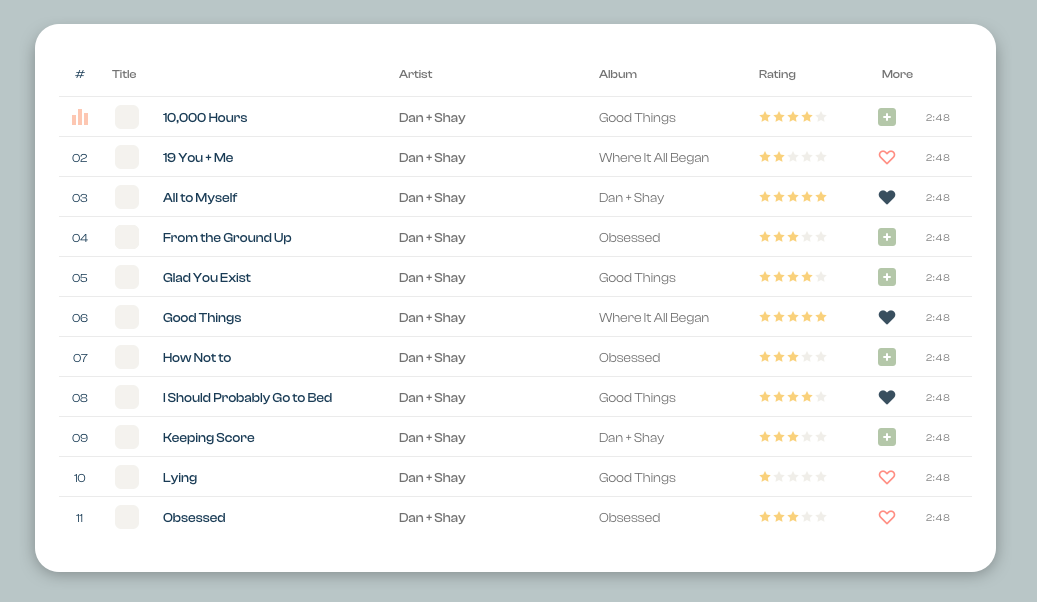Image resolution: width=1037 pixels, height=602 pixels.
Task: Add 10,000 Hours with plus icon
Action: [886, 117]
